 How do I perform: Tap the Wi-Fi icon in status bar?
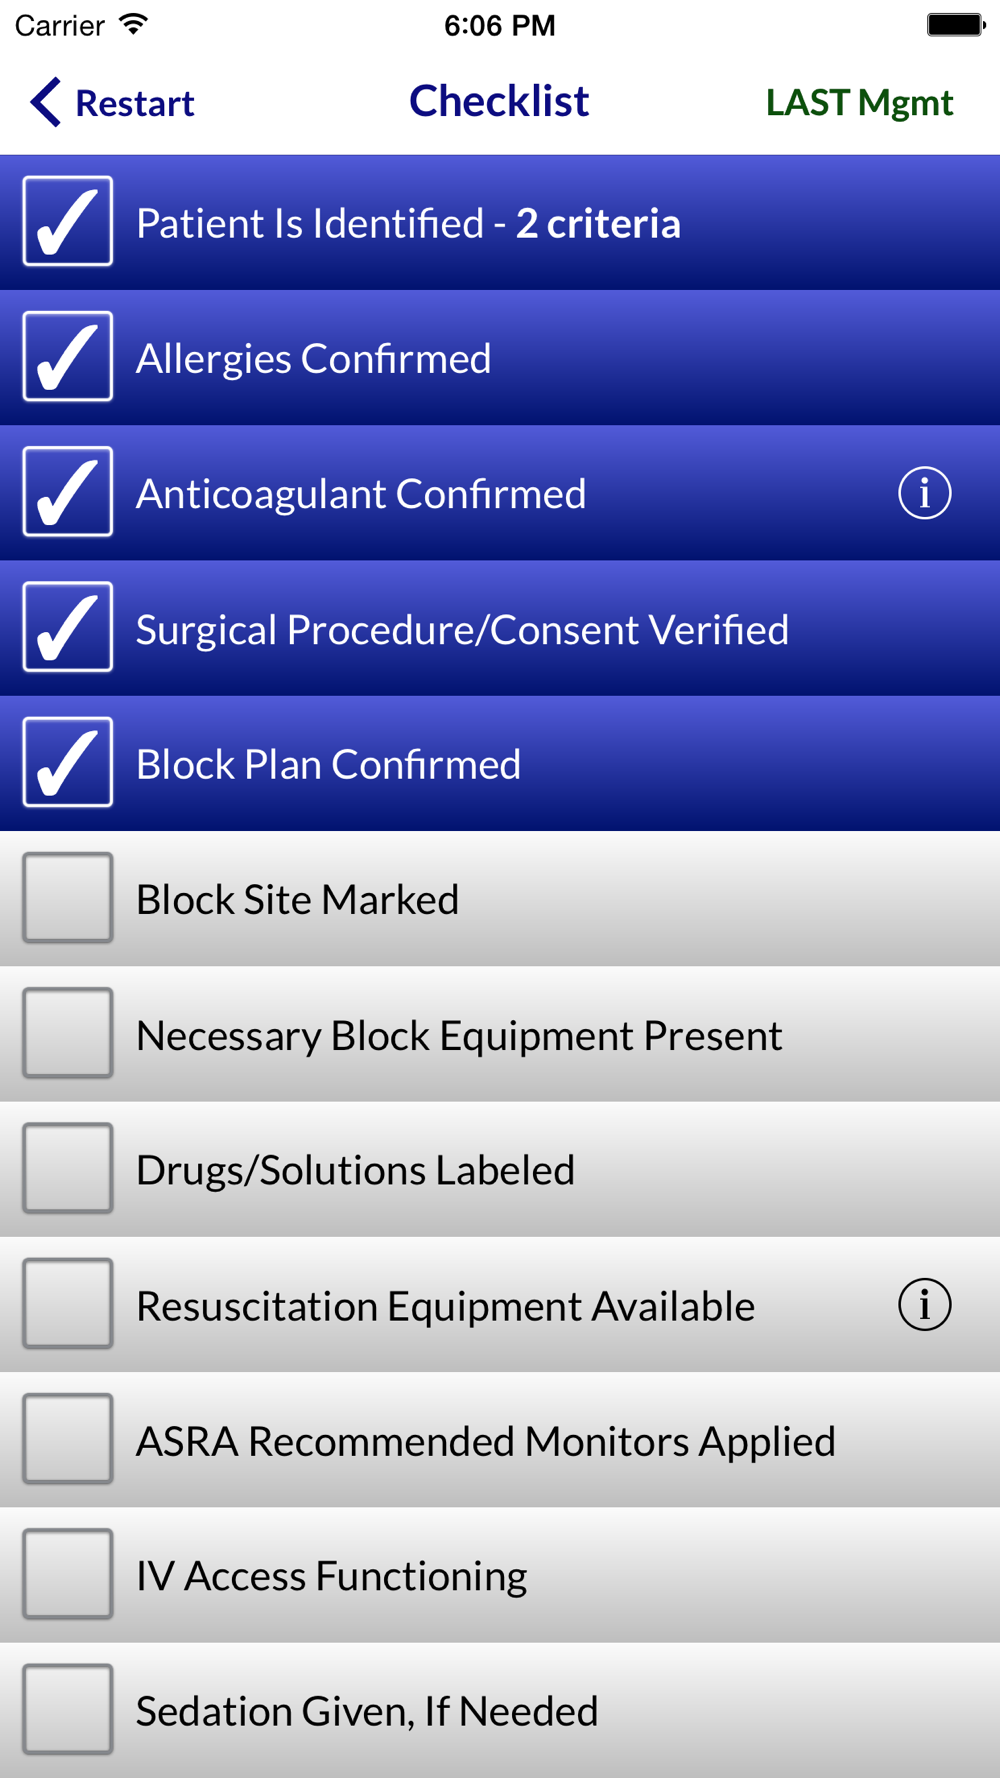pyautogui.click(x=132, y=24)
